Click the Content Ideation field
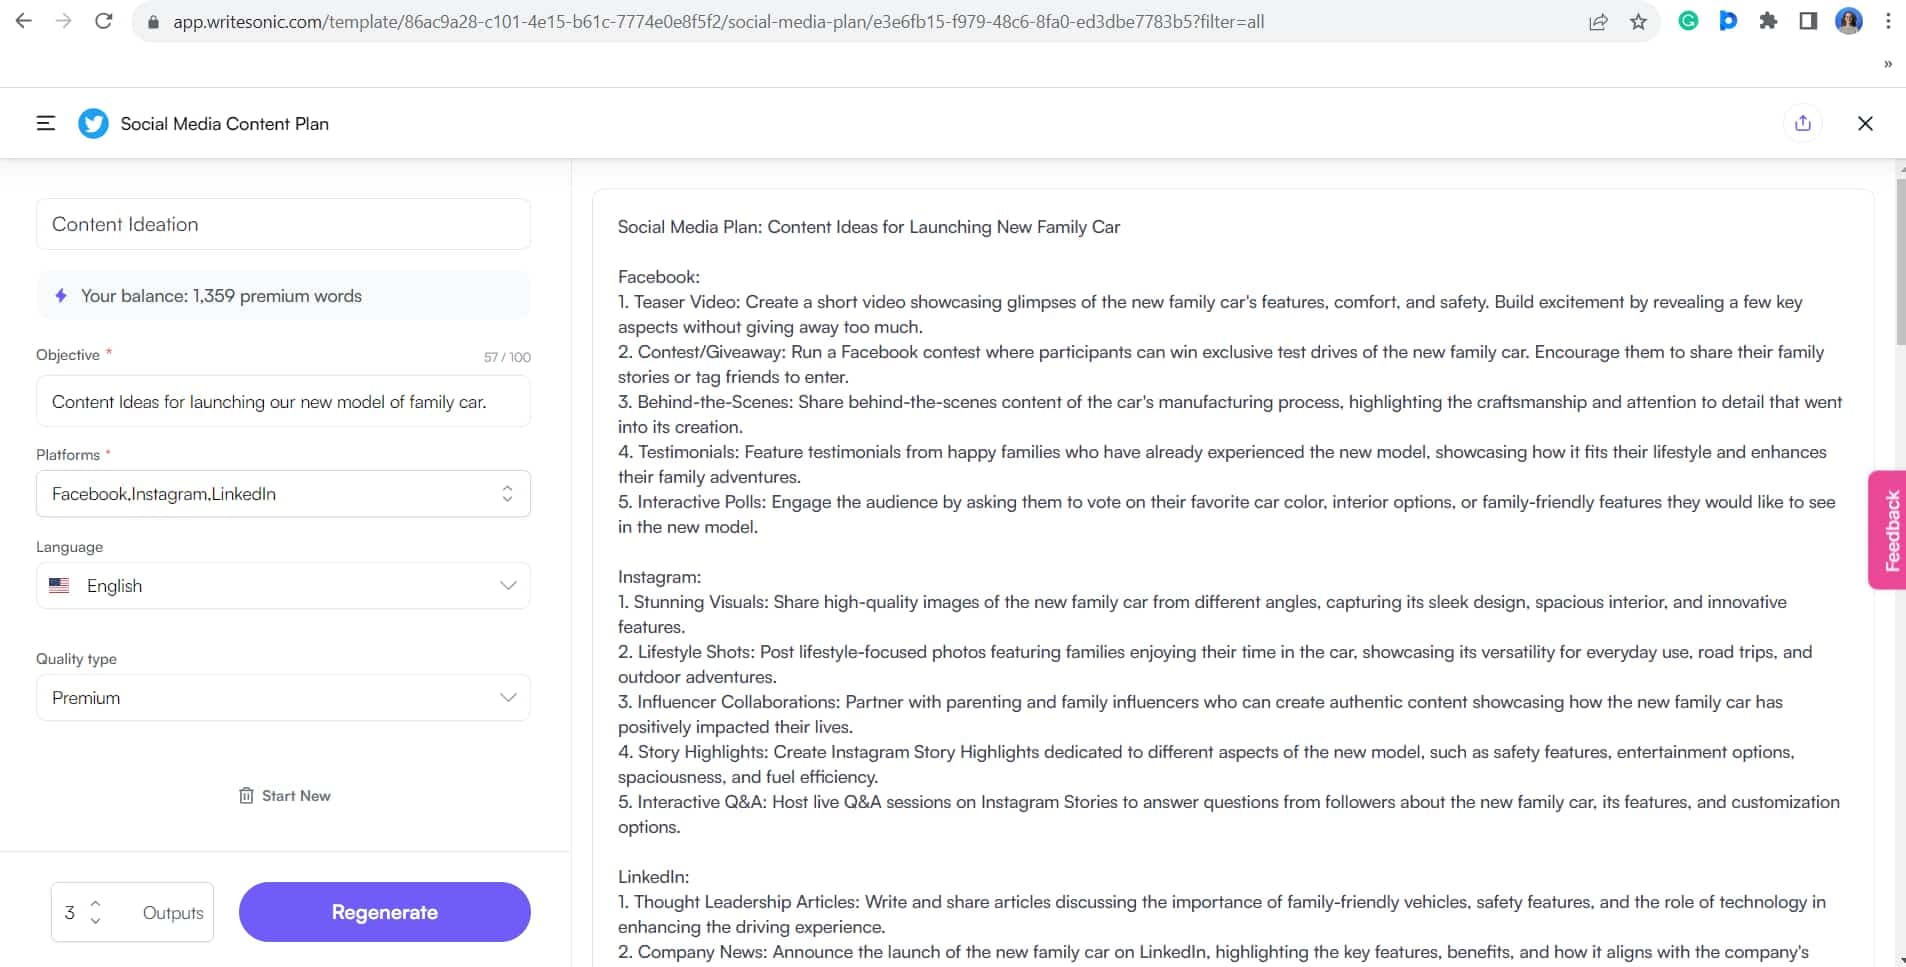The height and width of the screenshot is (967, 1906). click(283, 224)
